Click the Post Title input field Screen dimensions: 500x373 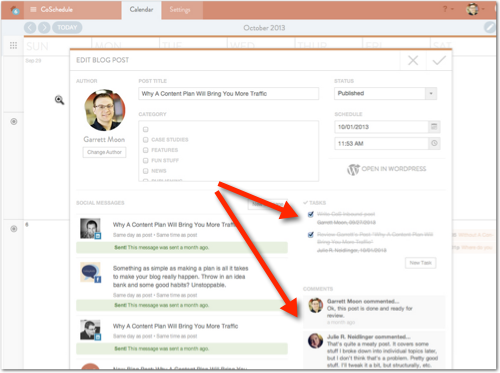tap(229, 94)
